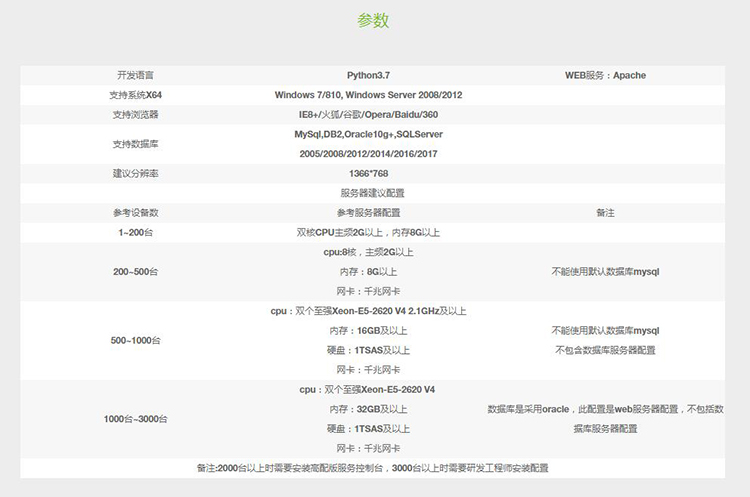Click the Python3.7 value cell
Image resolution: width=750 pixels, height=497 pixels.
click(x=368, y=75)
